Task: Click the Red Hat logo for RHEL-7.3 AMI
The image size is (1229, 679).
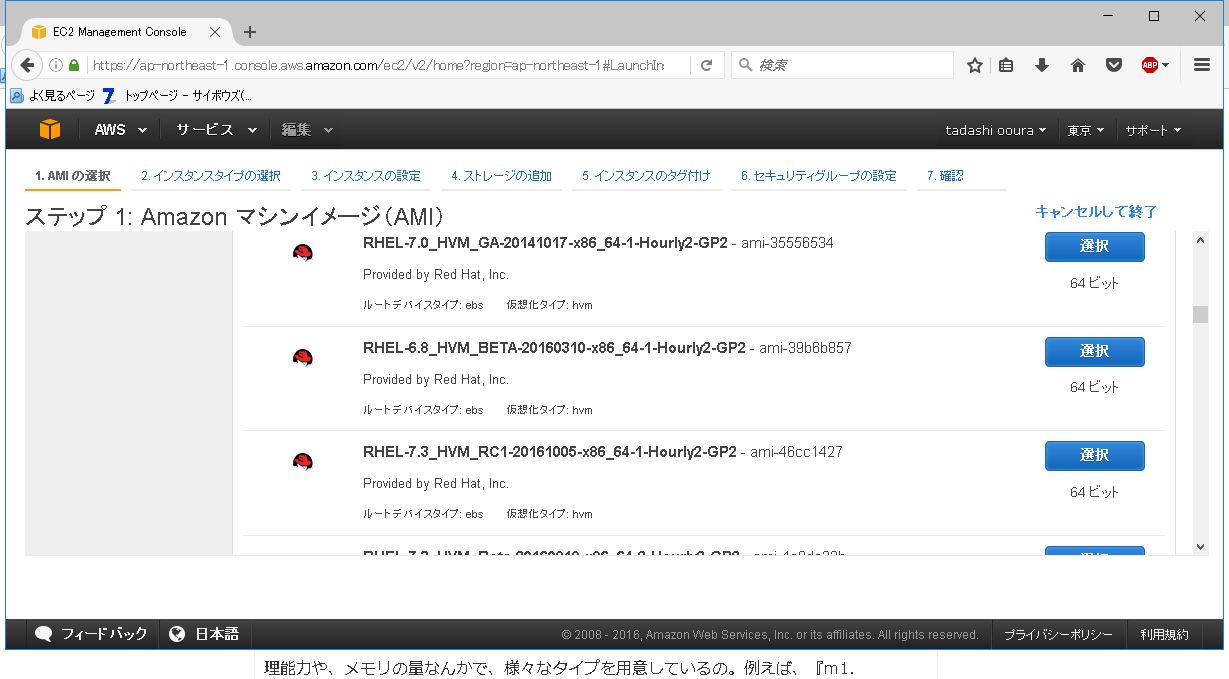Action: (303, 461)
